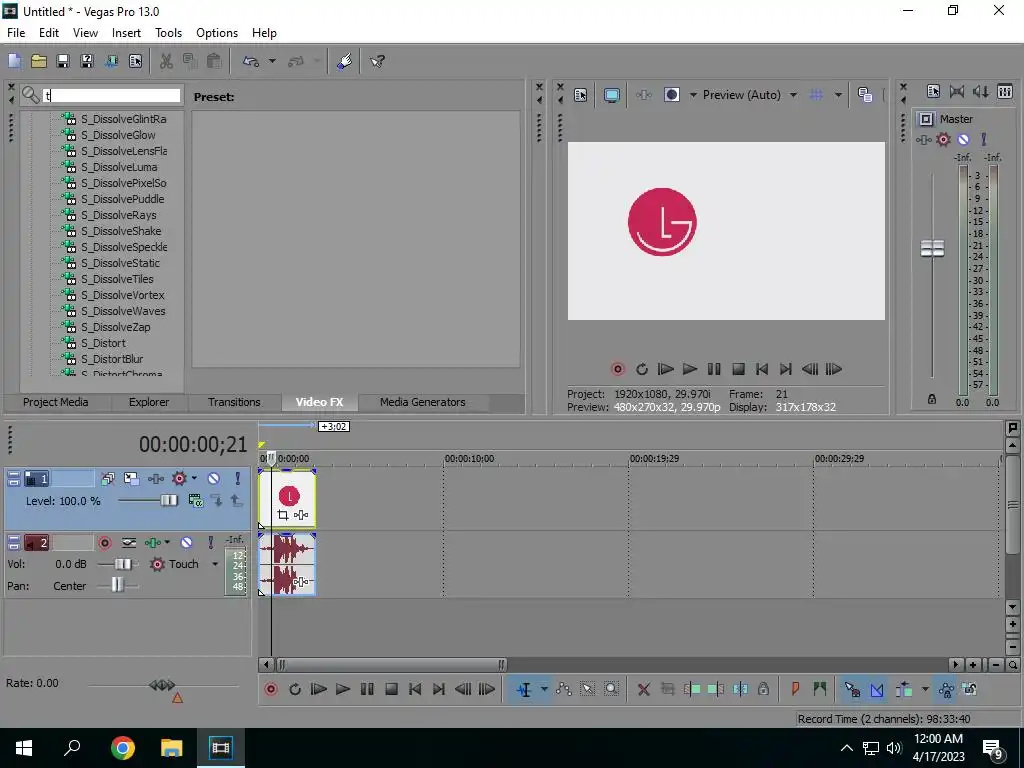Image resolution: width=1024 pixels, height=768 pixels.
Task: Open Chrome from the Windows taskbar
Action: pyautogui.click(x=123, y=748)
